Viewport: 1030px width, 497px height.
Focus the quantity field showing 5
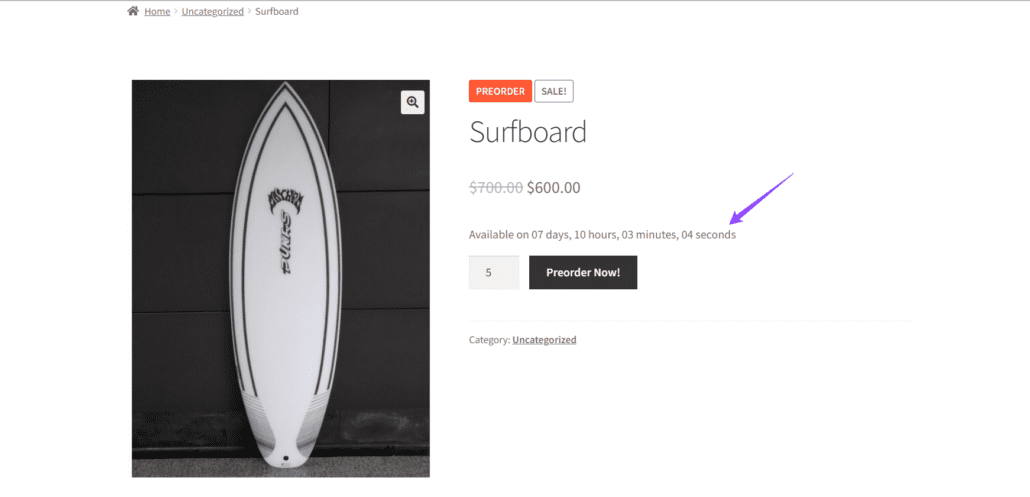click(x=494, y=272)
